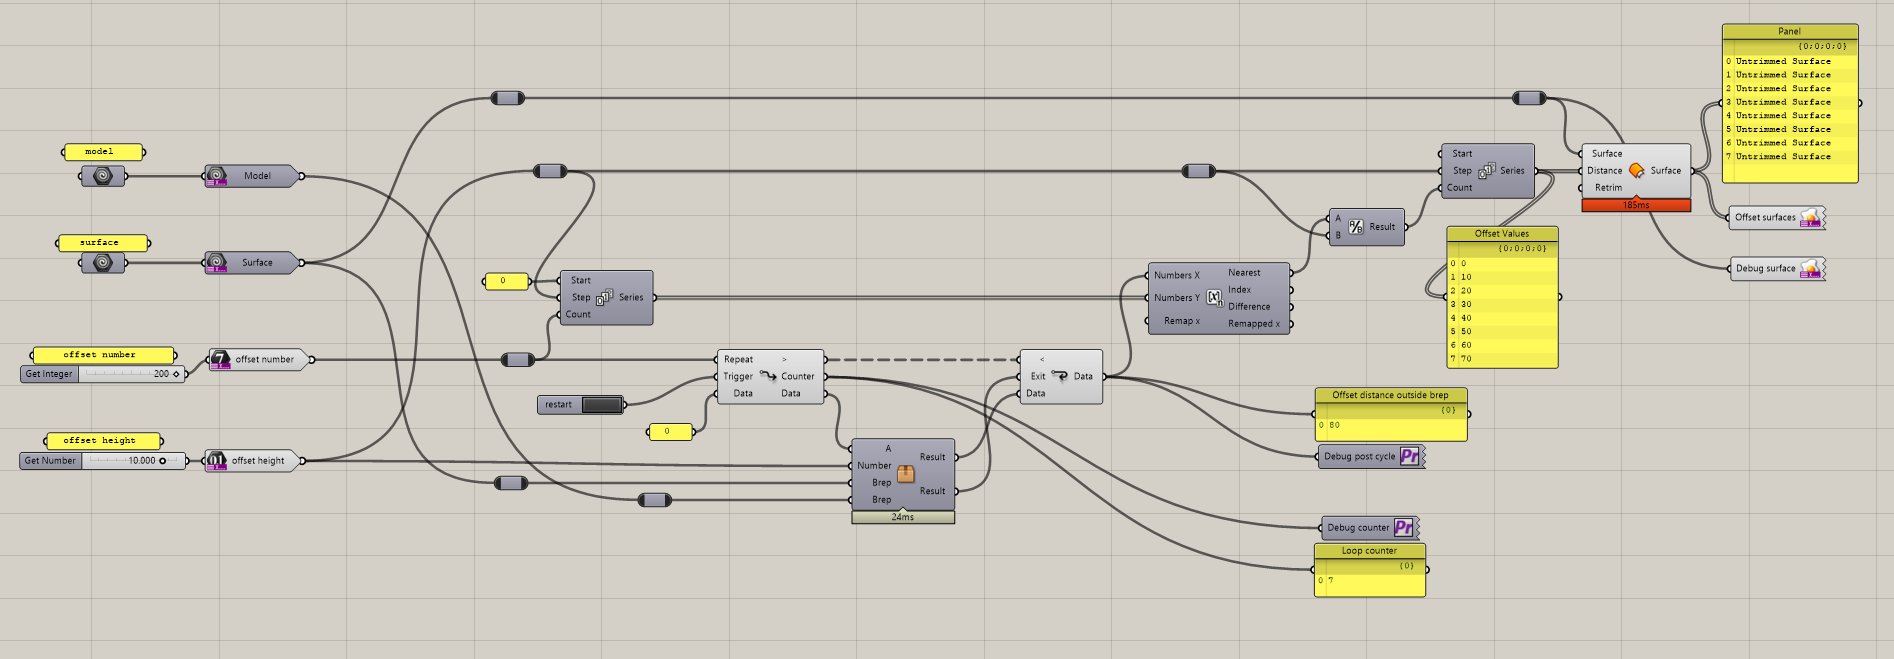This screenshot has width=1894, height=659.
Task: Click the Get Number slider value 10.000
Action: point(142,461)
